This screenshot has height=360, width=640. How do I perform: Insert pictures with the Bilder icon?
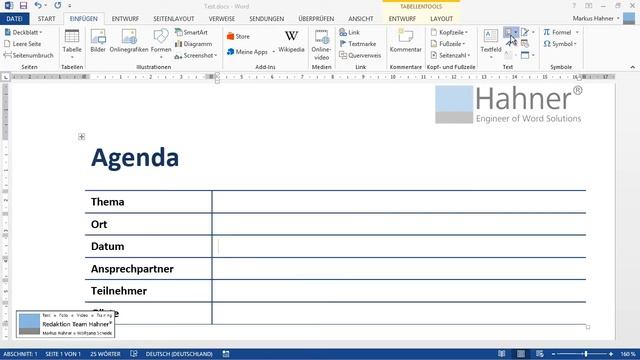point(98,41)
